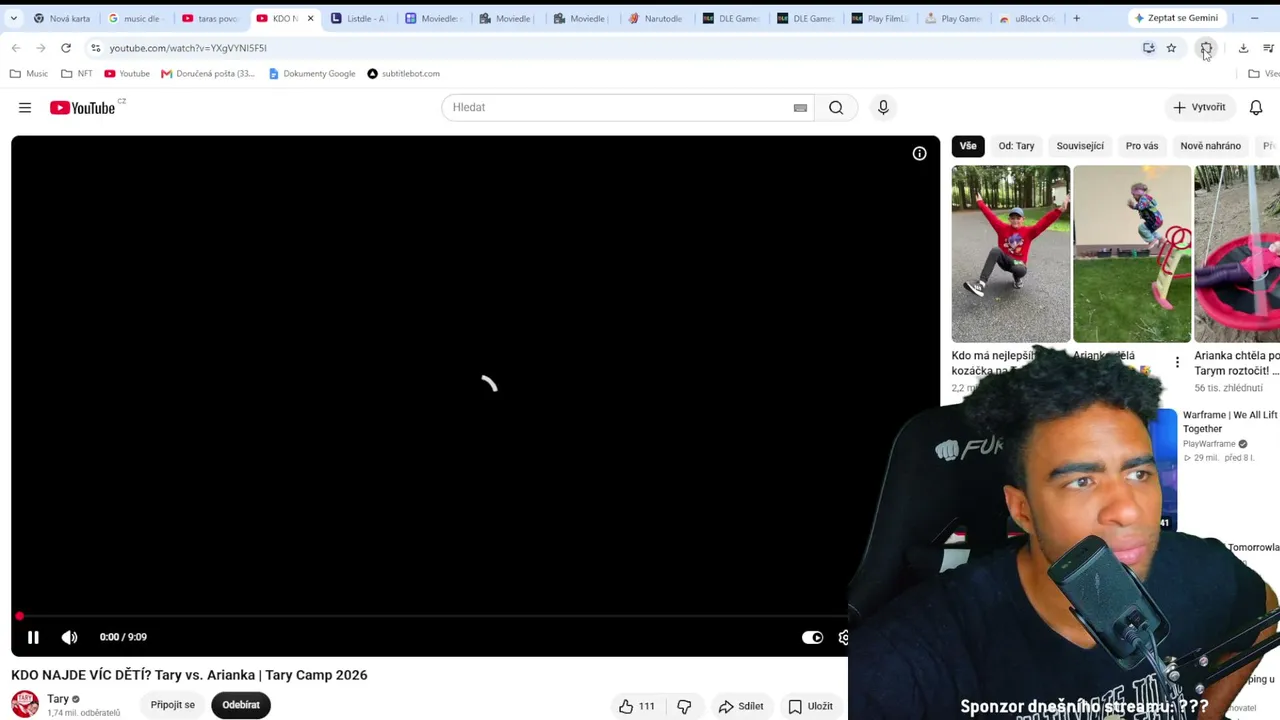1280x720 pixels.
Task: Go back in browser history
Action: tap(16, 48)
